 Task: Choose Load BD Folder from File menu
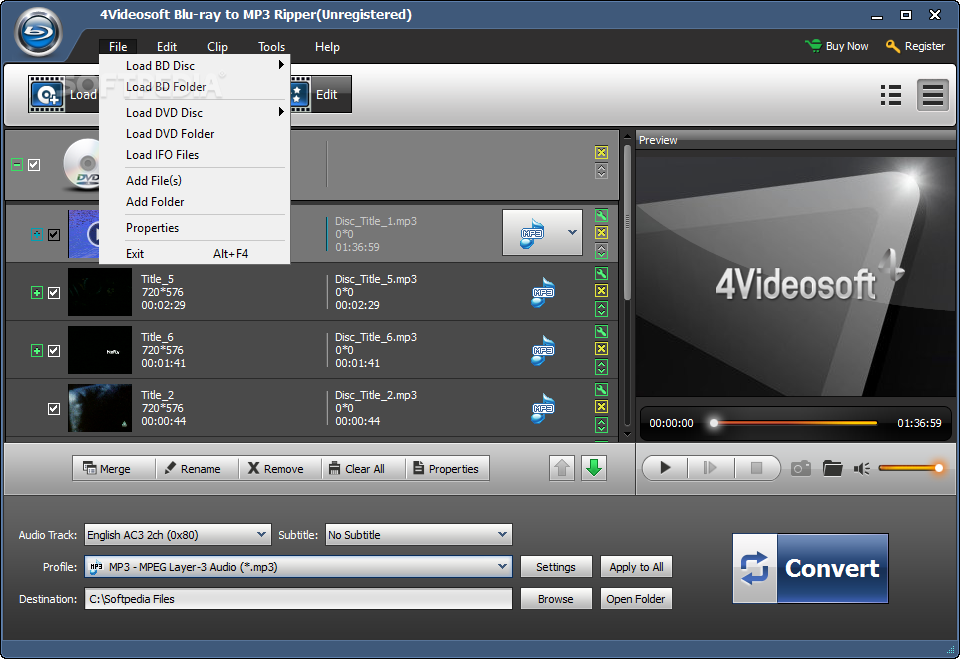(x=195, y=87)
